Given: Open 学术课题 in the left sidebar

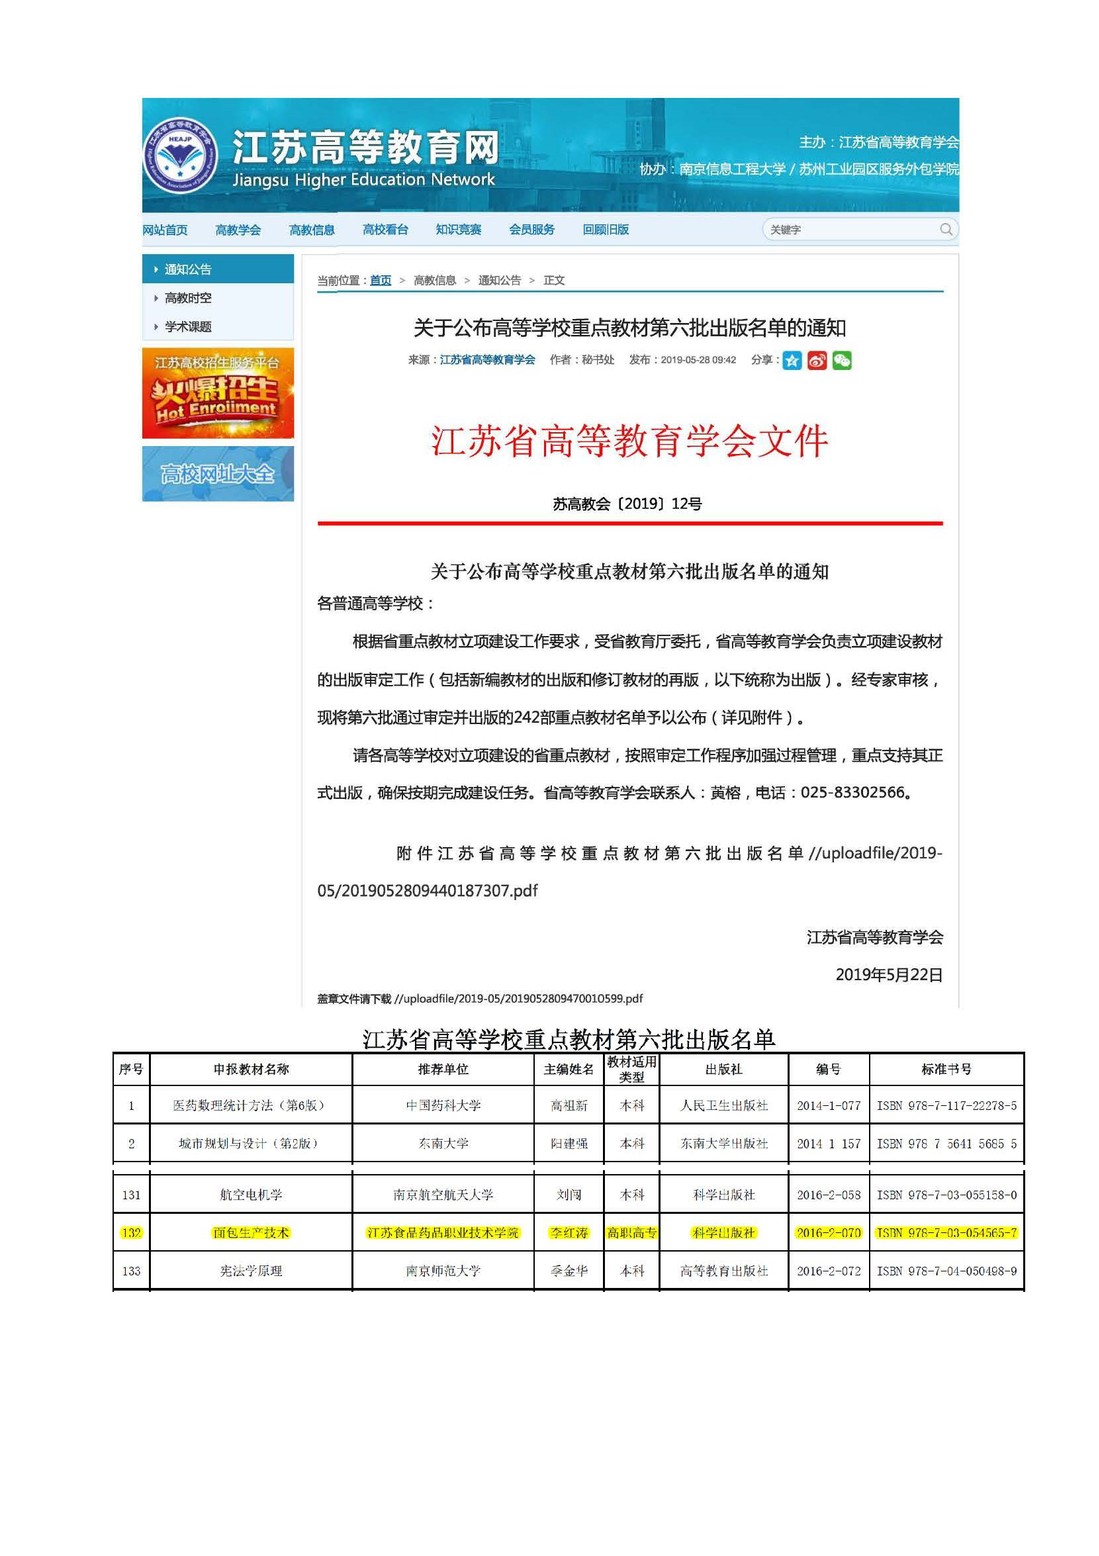Looking at the screenshot, I should (x=188, y=327).
